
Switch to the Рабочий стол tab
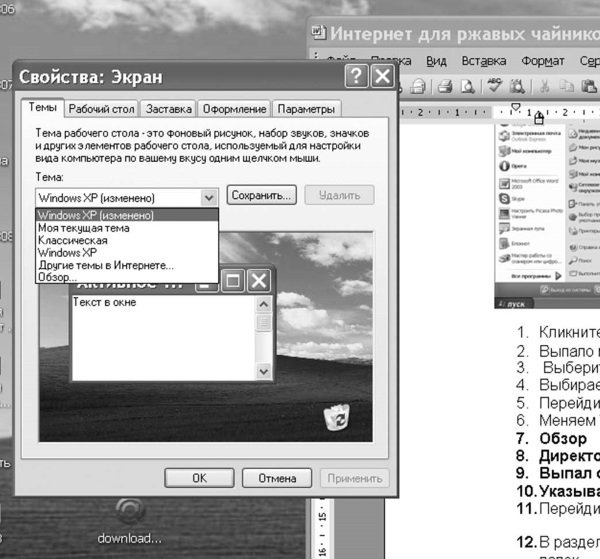tap(101, 109)
